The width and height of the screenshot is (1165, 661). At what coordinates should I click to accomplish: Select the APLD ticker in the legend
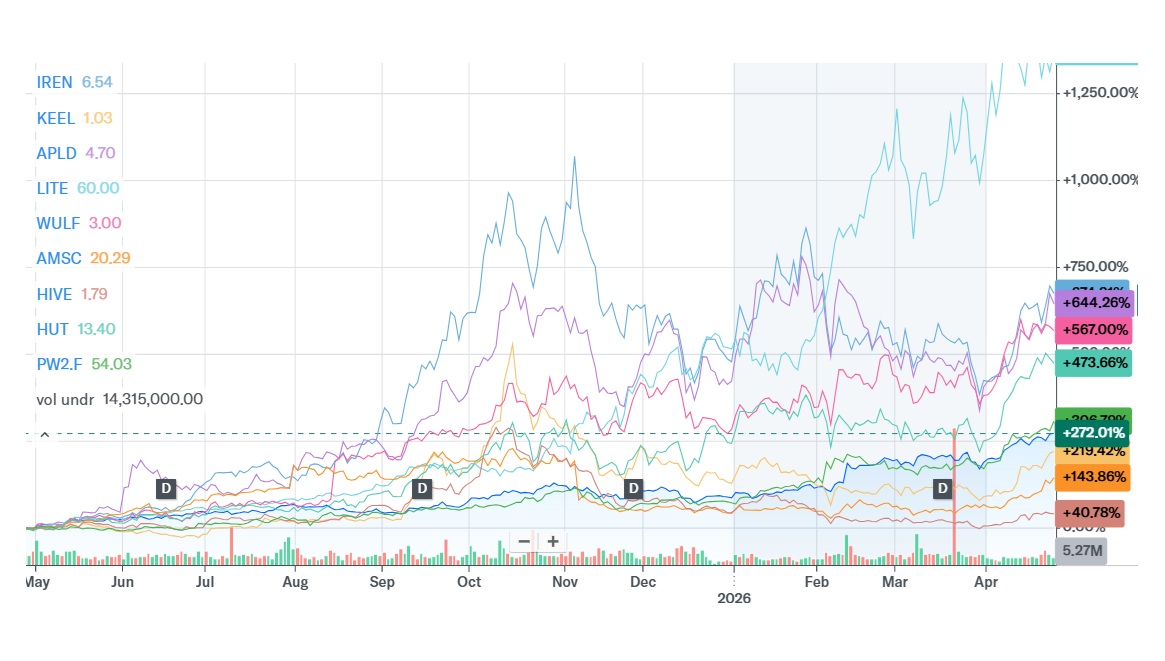[x=56, y=153]
